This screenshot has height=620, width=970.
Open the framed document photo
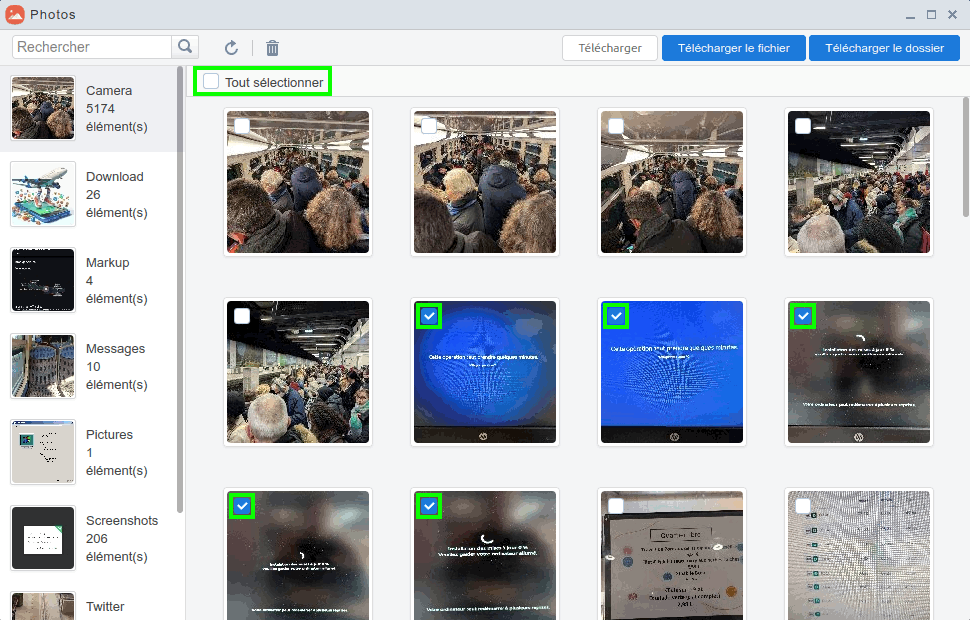pyautogui.click(x=672, y=556)
